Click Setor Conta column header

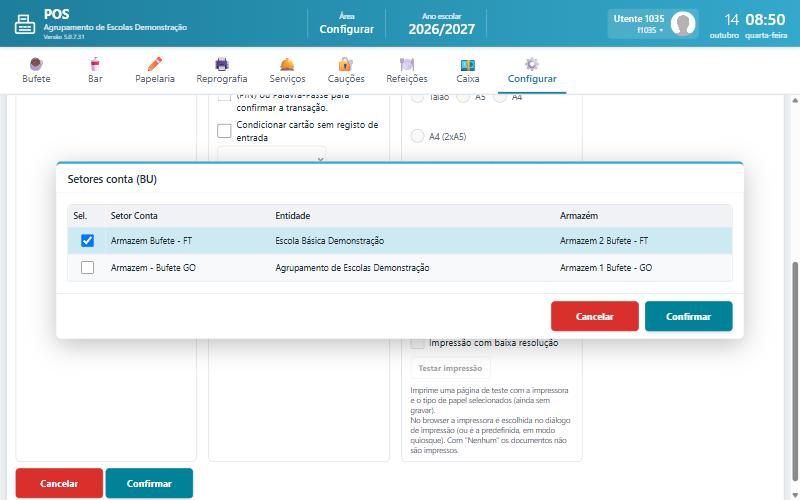(x=134, y=216)
